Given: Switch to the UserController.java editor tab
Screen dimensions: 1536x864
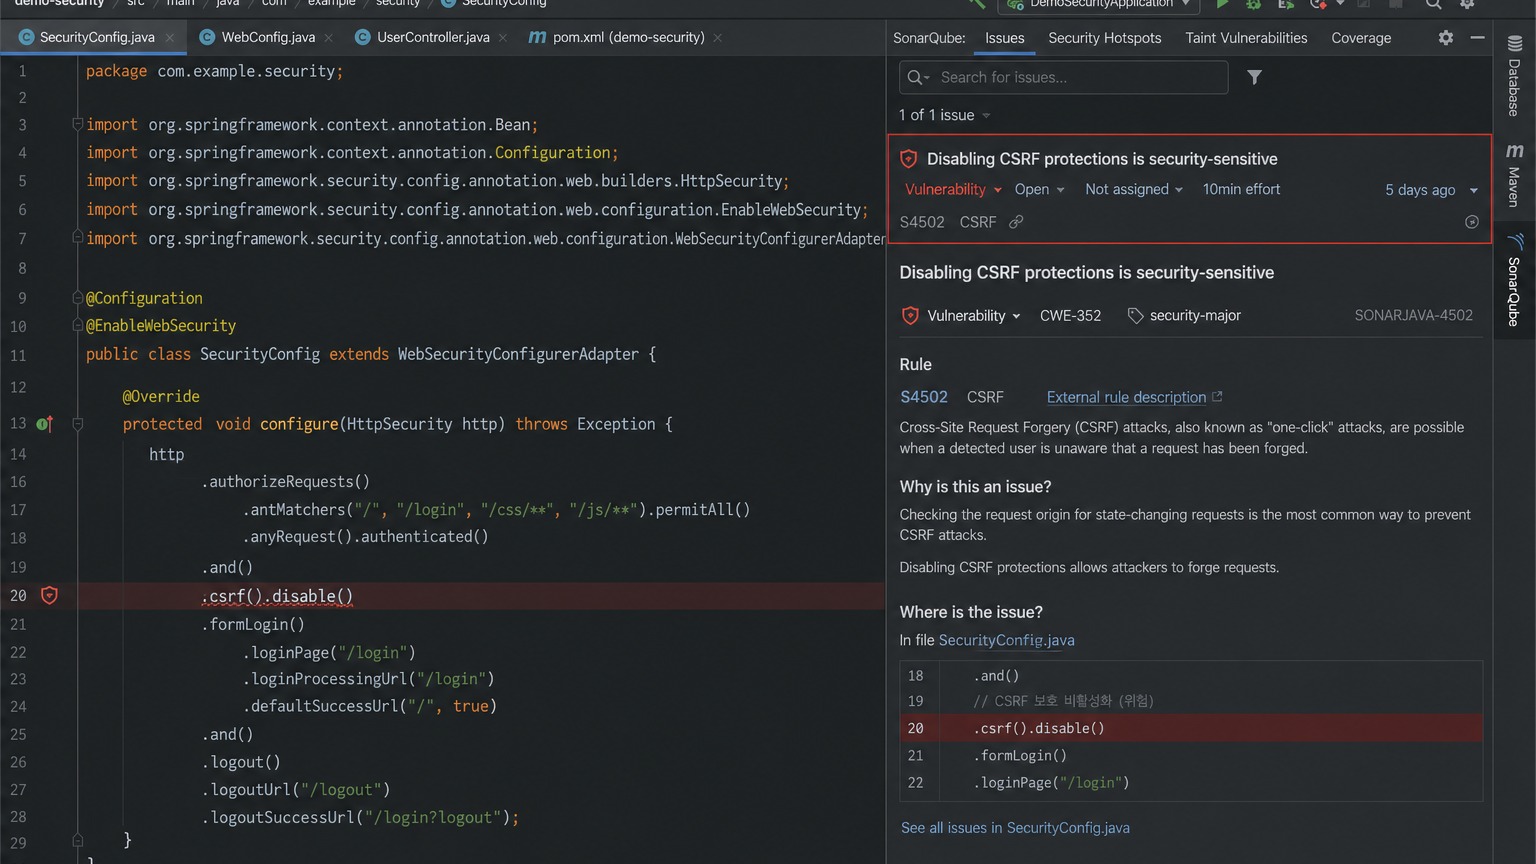Looking at the screenshot, I should coord(433,37).
